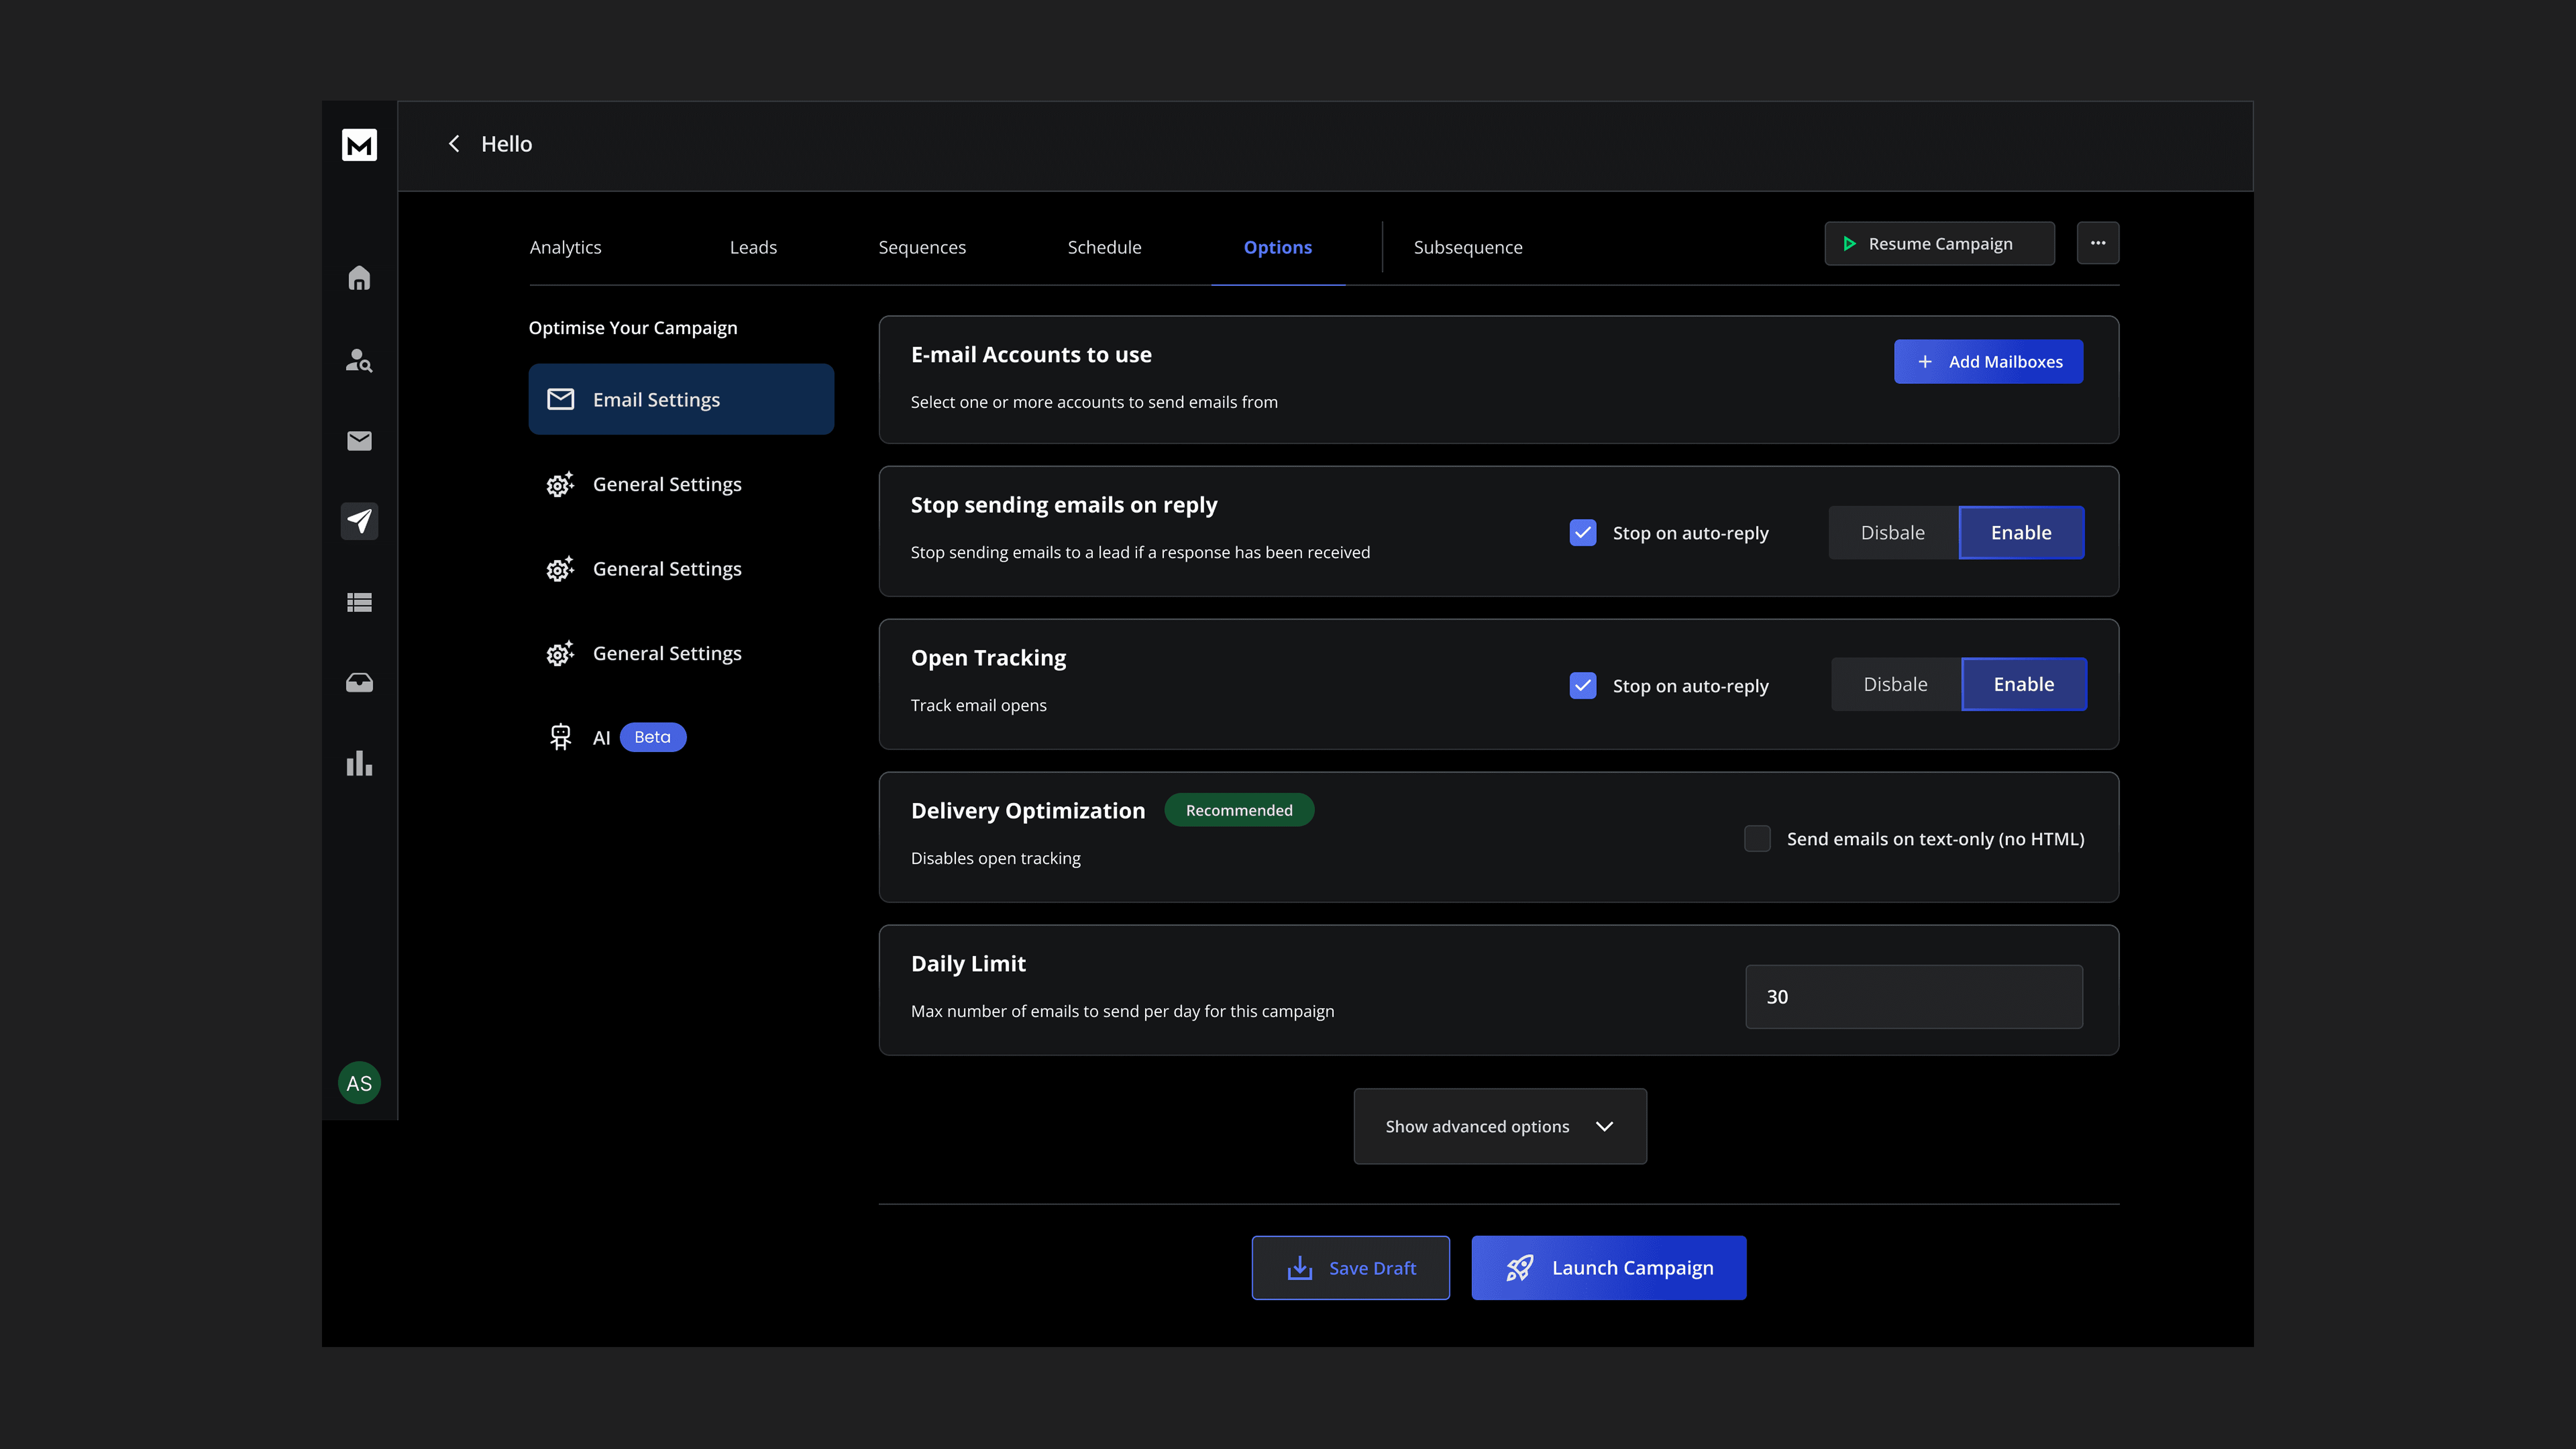The image size is (2576, 1449).
Task: Open the lead search sidebar icon
Action: click(x=359, y=360)
